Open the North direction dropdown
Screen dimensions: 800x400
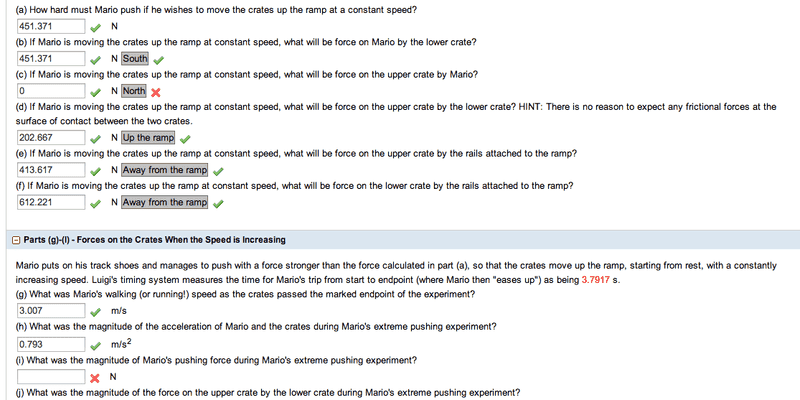[134, 92]
